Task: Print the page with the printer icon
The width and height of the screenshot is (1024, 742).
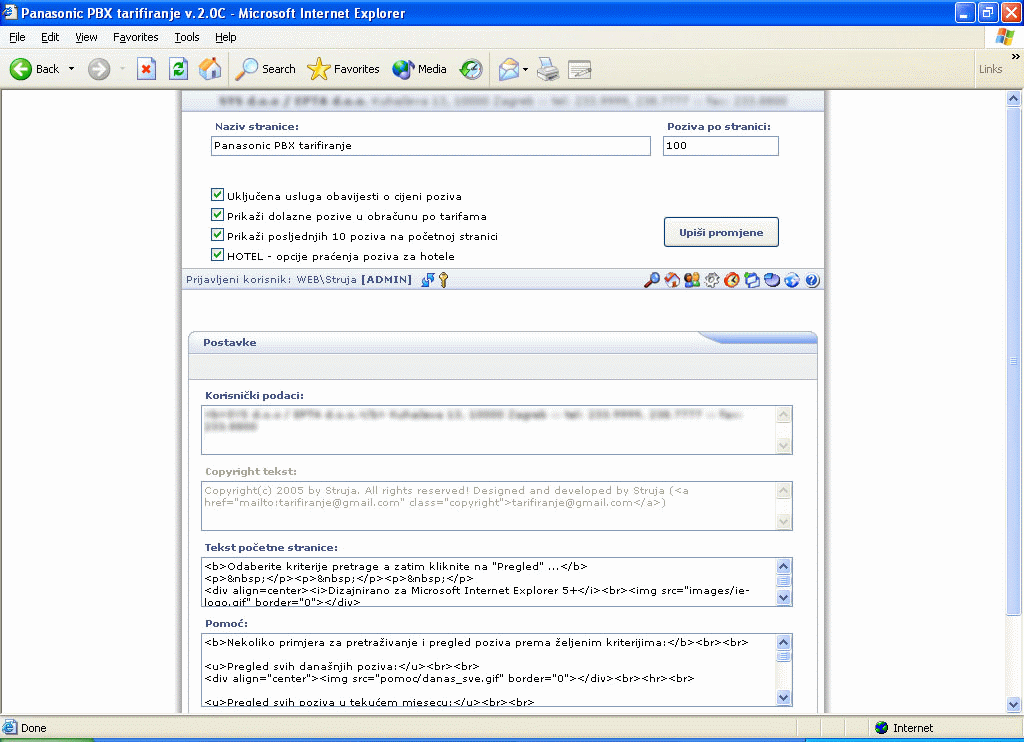Action: 548,69
